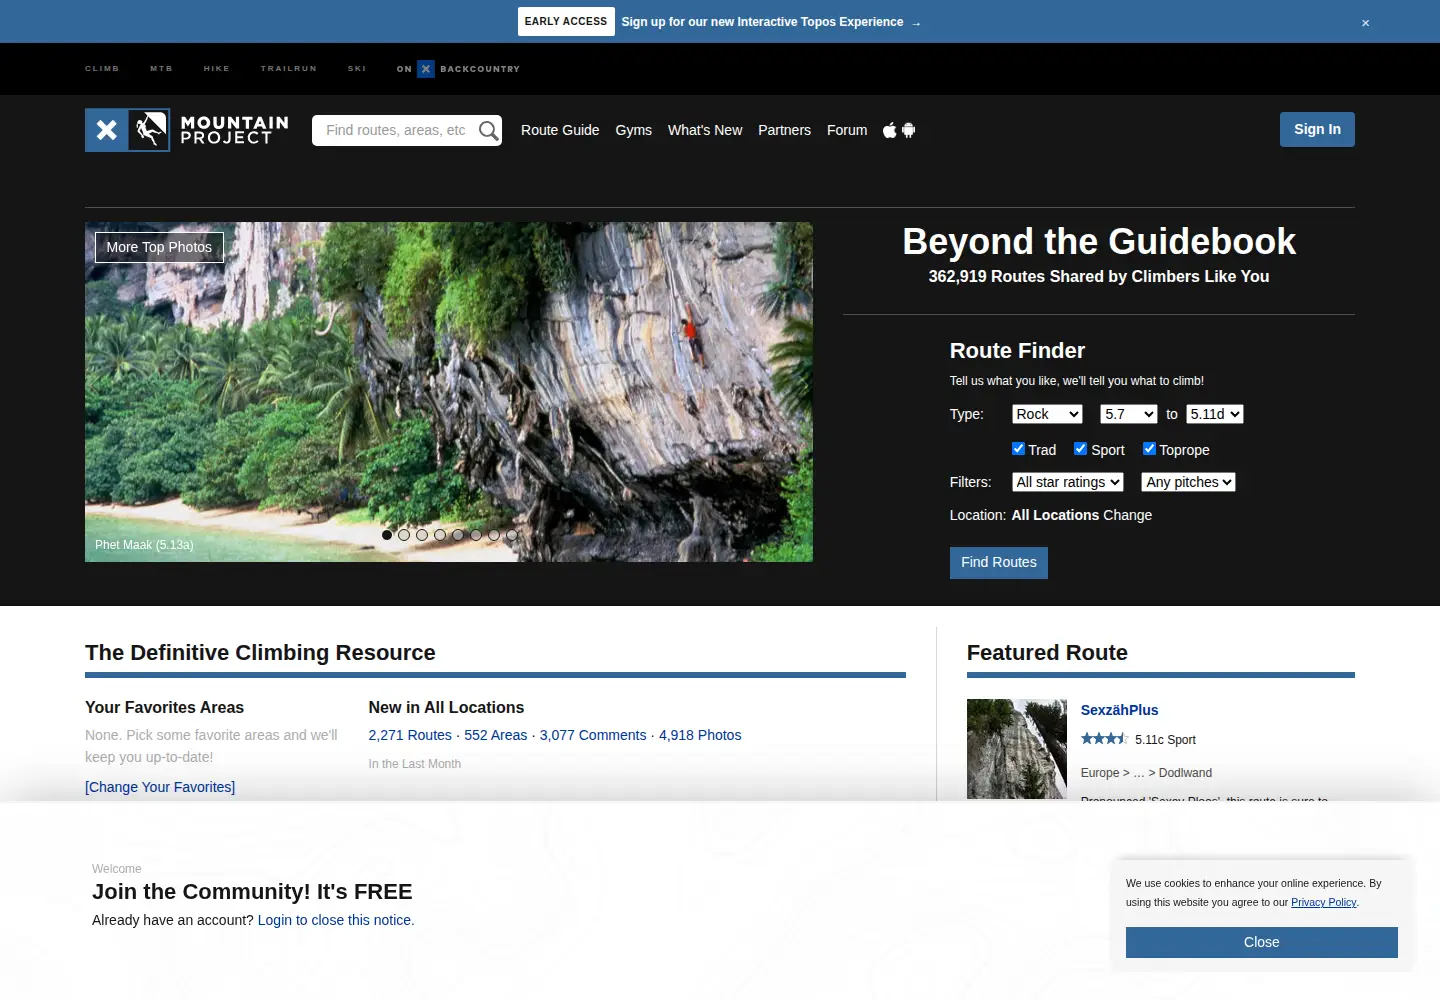Open the TRAILRUN site tab

(x=289, y=69)
